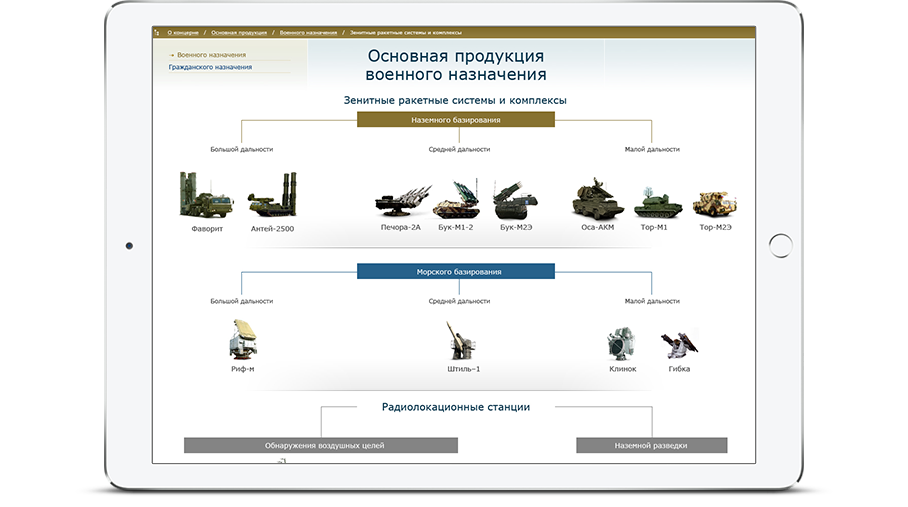908x507 pixels.
Task: Click the 'Антей-2500' label
Action: [272, 229]
